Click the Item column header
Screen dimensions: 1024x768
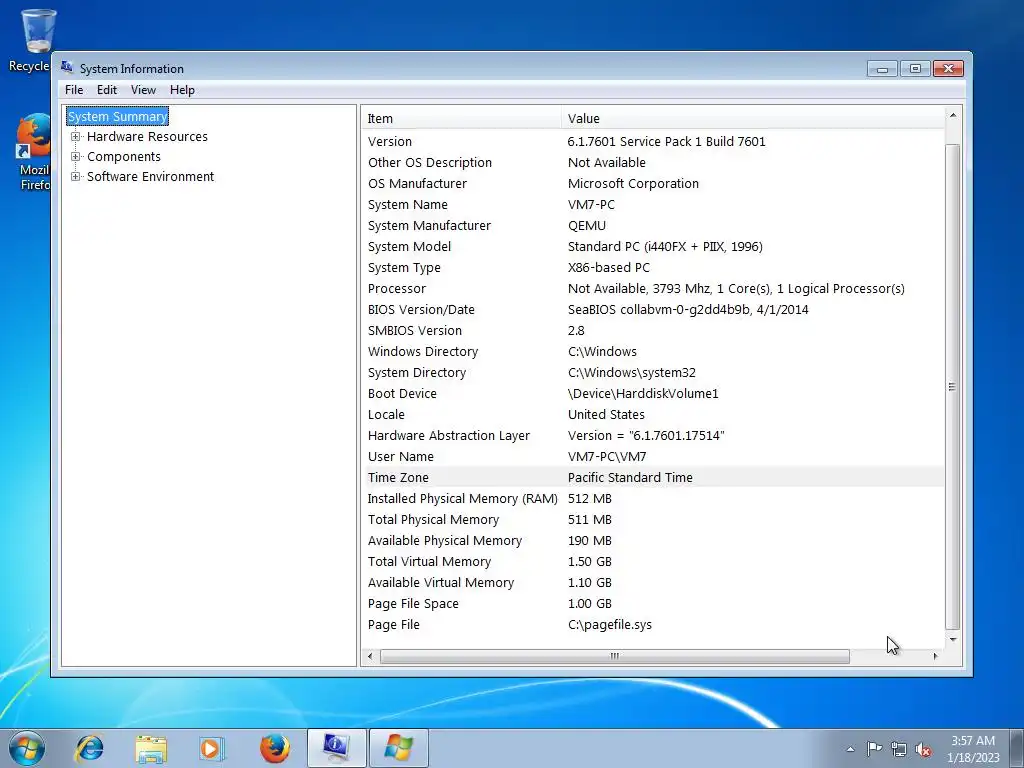click(461, 118)
